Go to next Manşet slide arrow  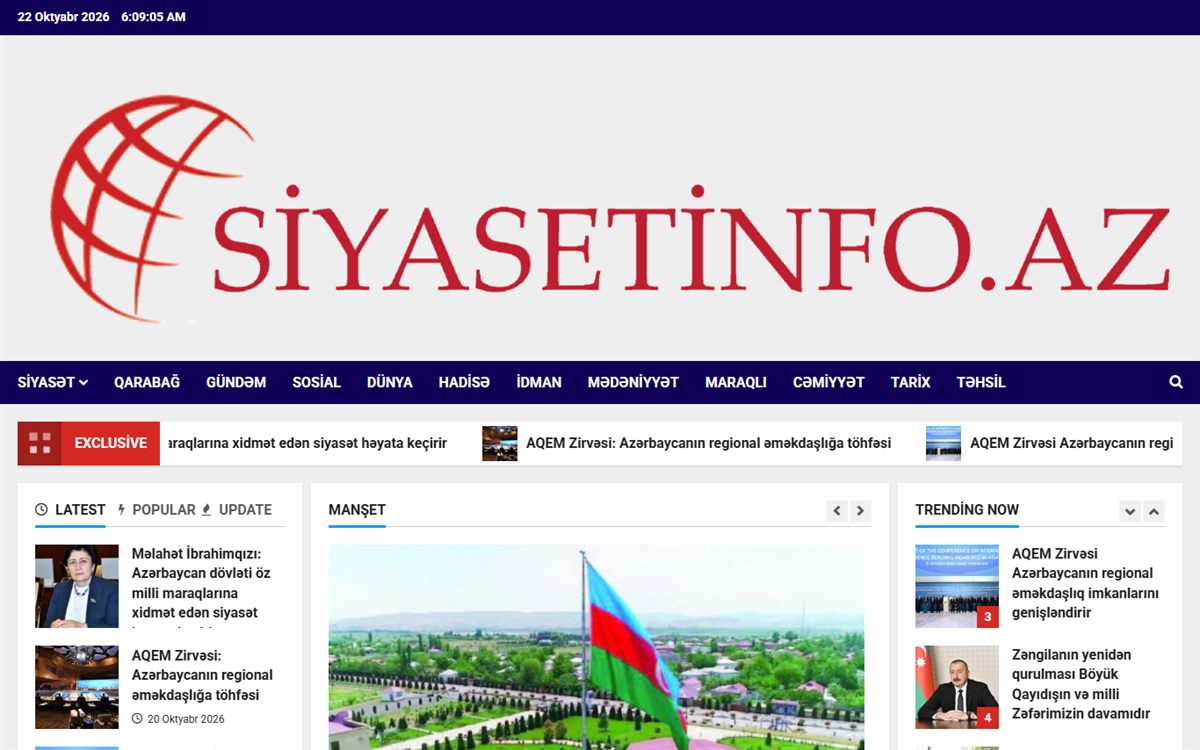tap(860, 511)
